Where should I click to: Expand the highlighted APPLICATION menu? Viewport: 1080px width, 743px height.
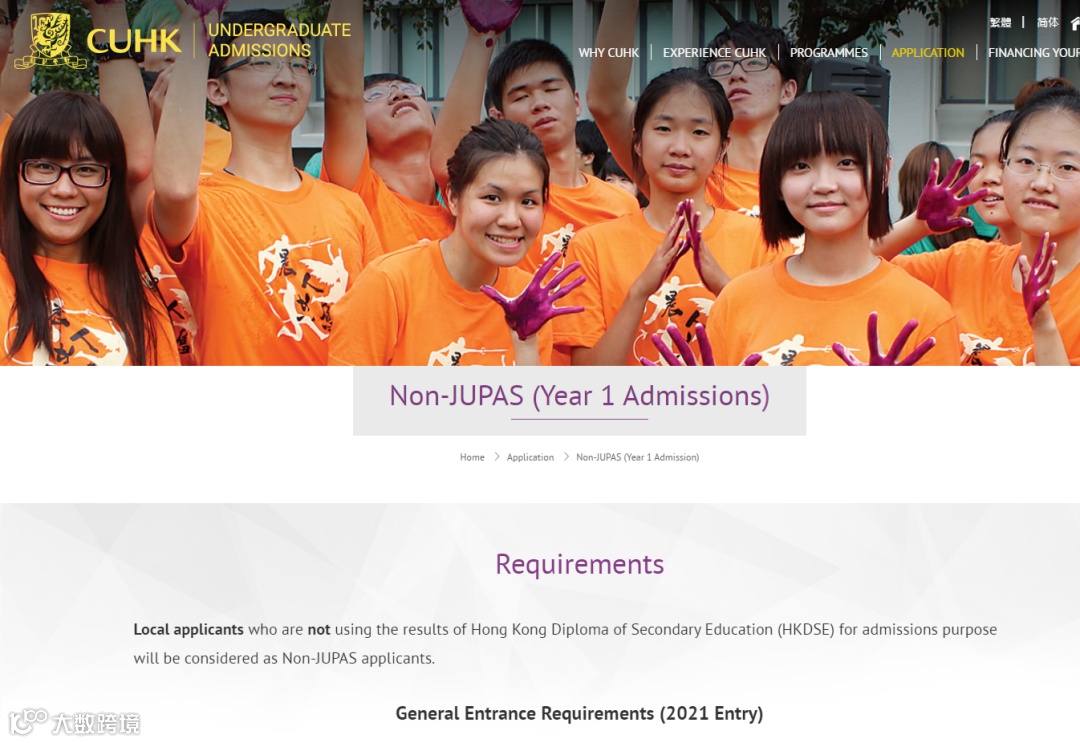coord(928,52)
